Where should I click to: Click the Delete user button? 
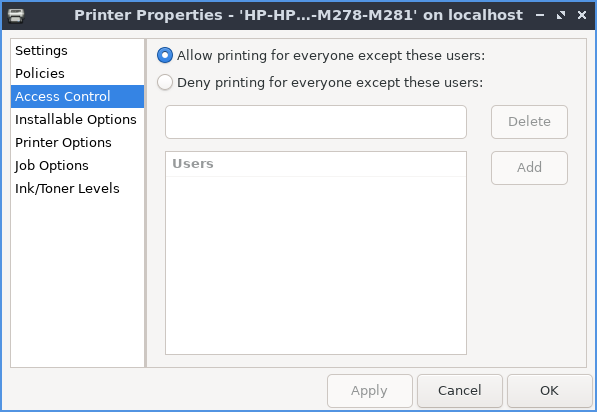coord(529,122)
